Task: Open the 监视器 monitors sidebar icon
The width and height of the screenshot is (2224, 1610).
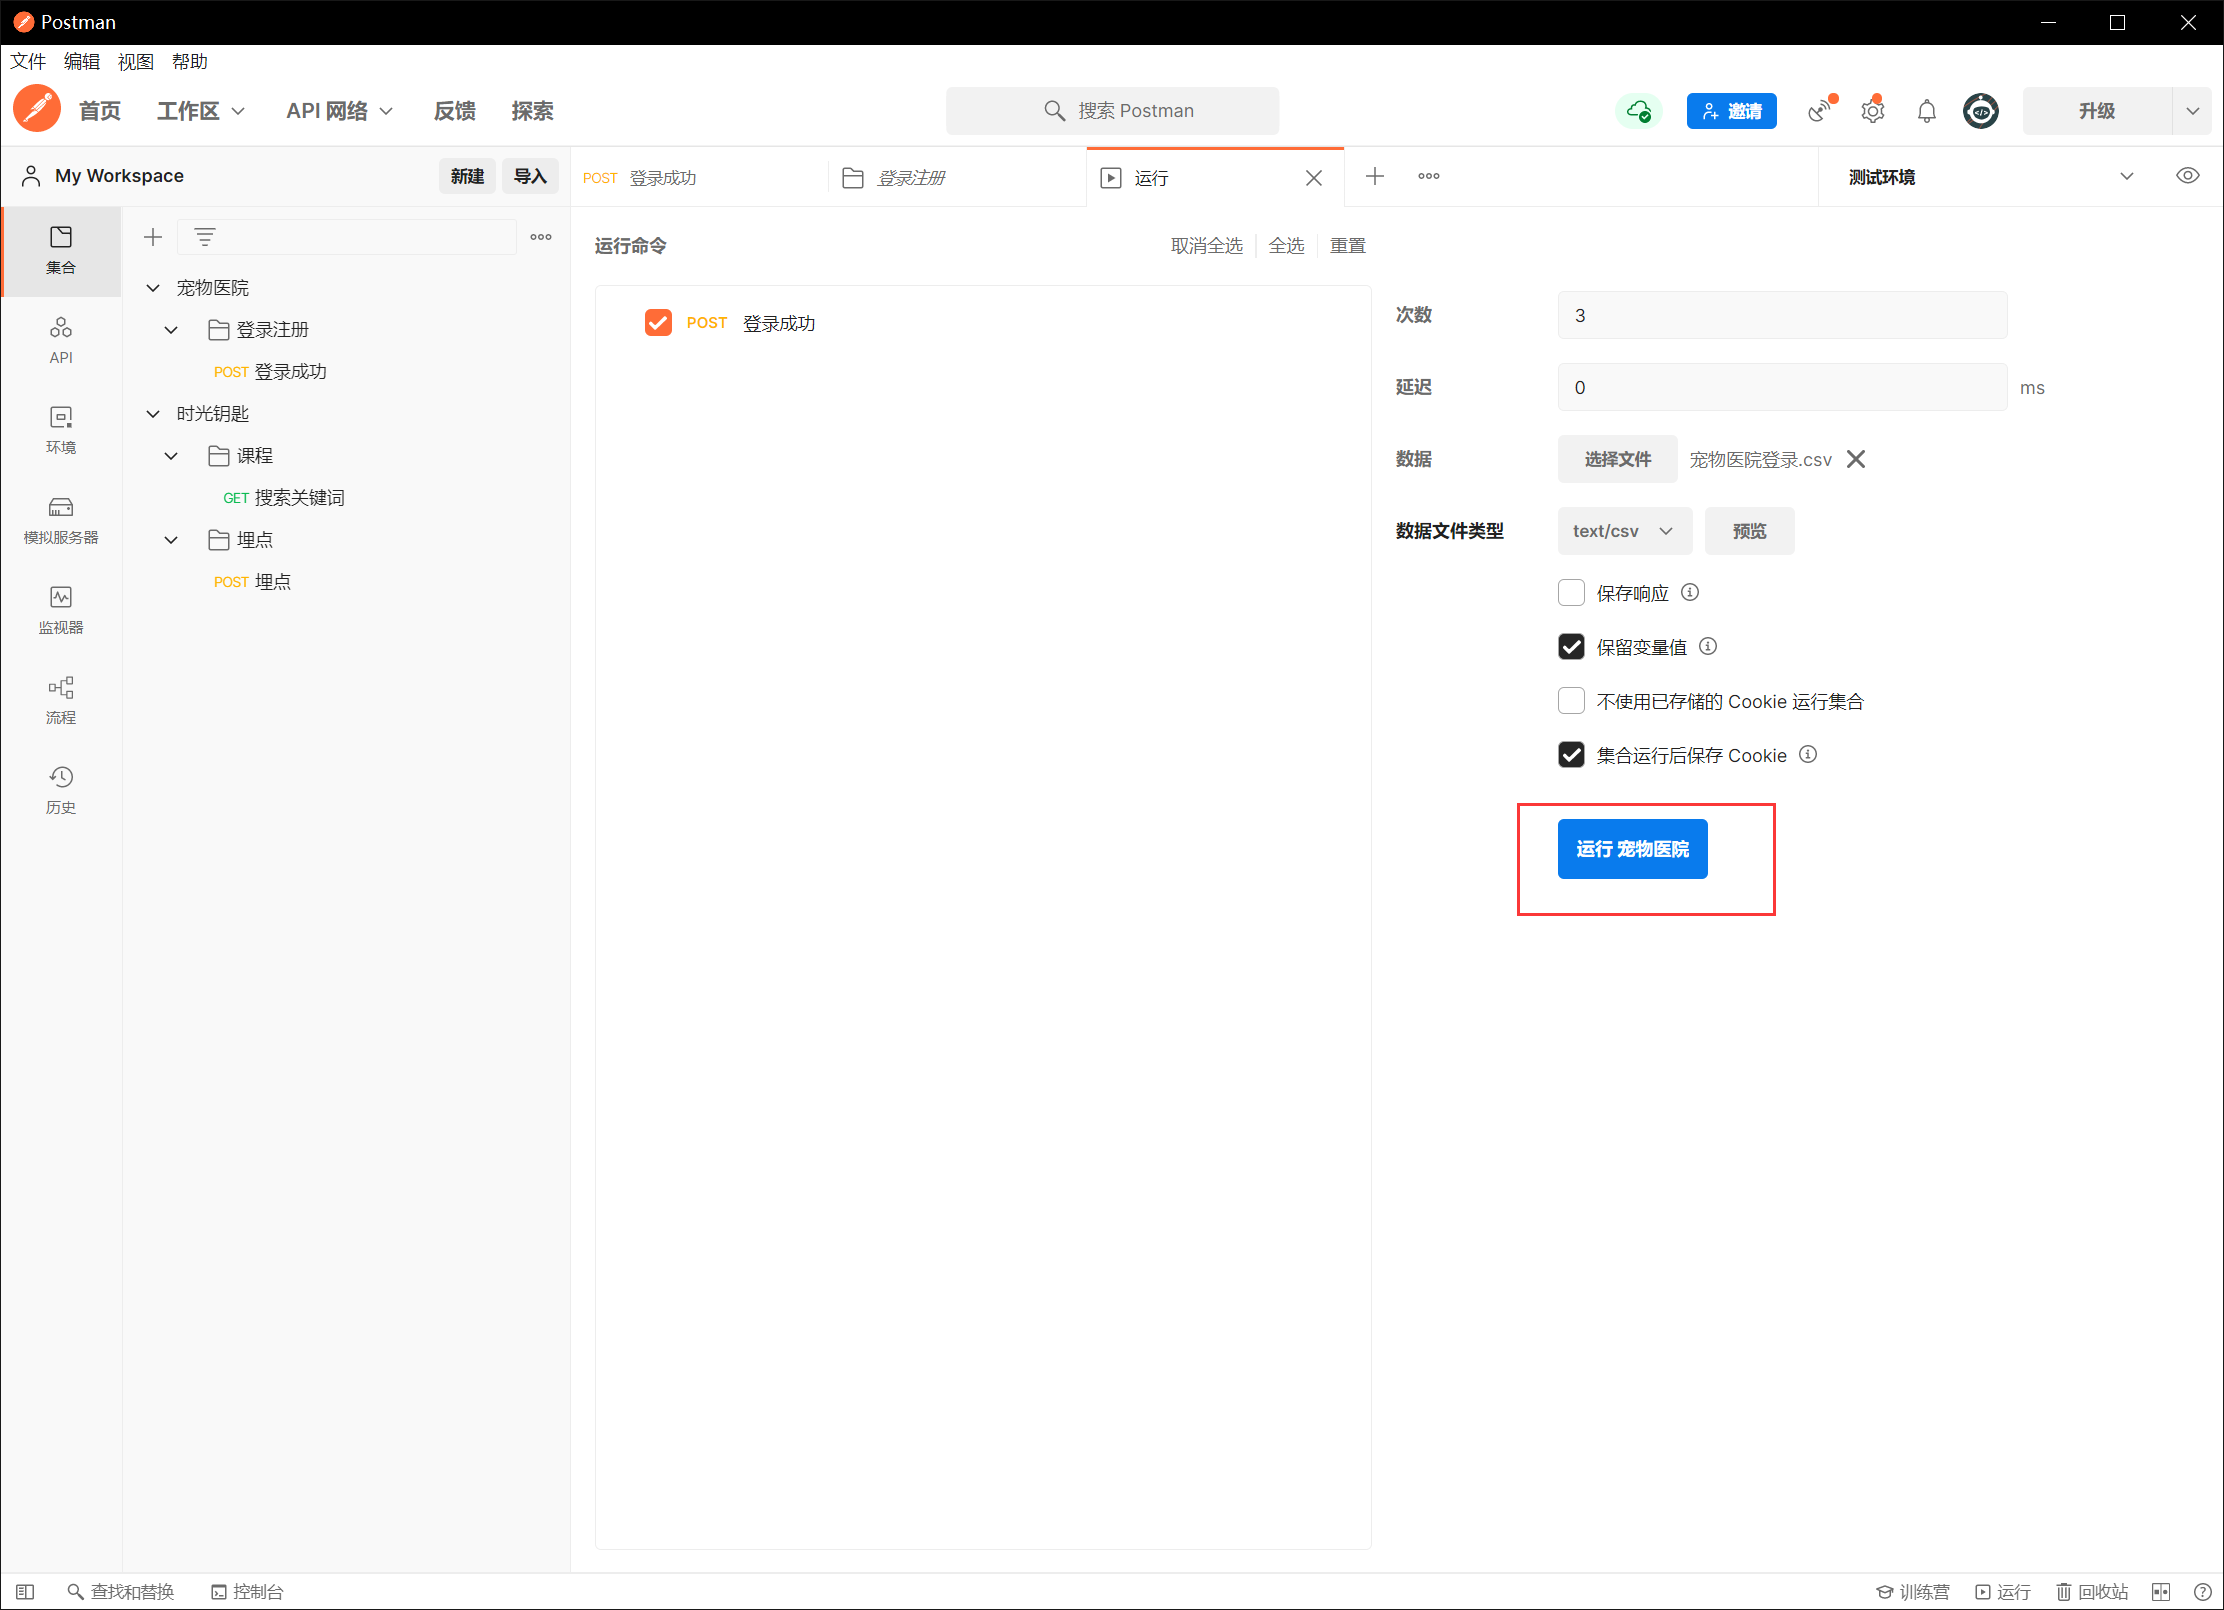Action: click(60, 609)
